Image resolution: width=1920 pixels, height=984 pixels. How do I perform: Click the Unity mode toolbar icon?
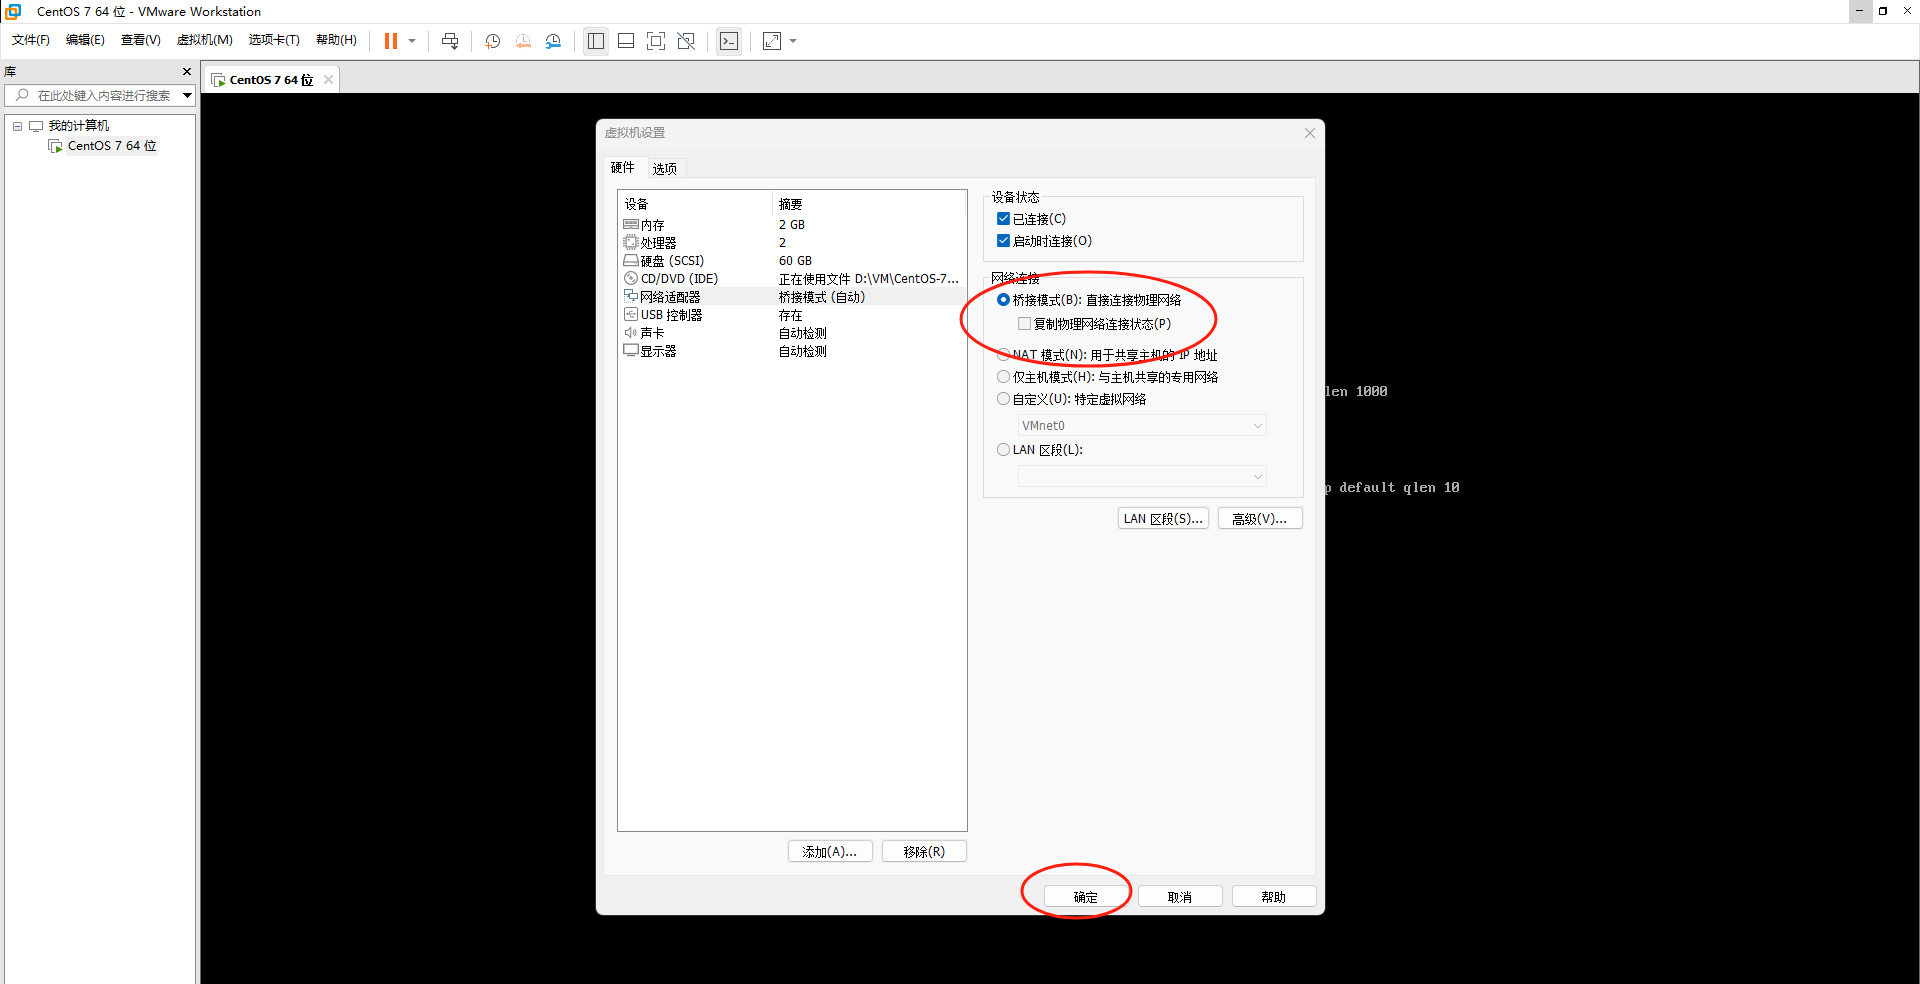click(686, 41)
